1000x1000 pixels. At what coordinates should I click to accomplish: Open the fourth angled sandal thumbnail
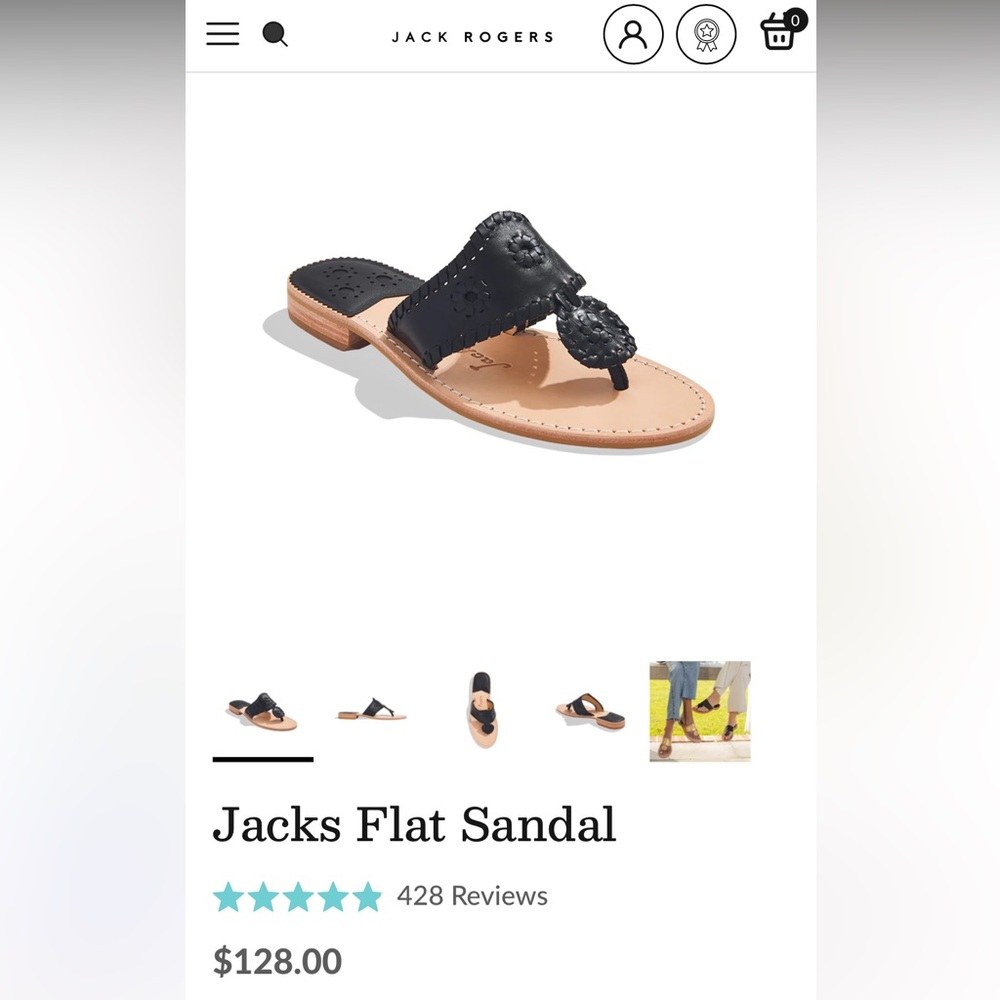click(x=590, y=712)
